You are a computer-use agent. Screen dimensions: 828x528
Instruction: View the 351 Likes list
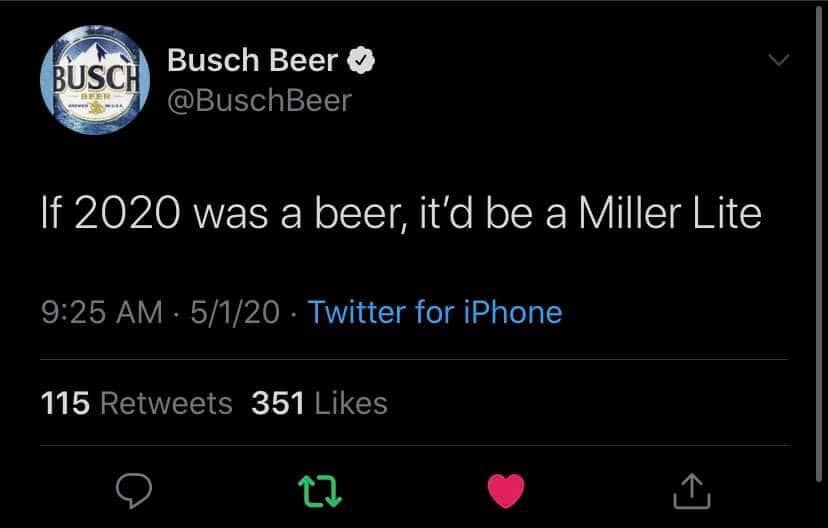click(319, 403)
